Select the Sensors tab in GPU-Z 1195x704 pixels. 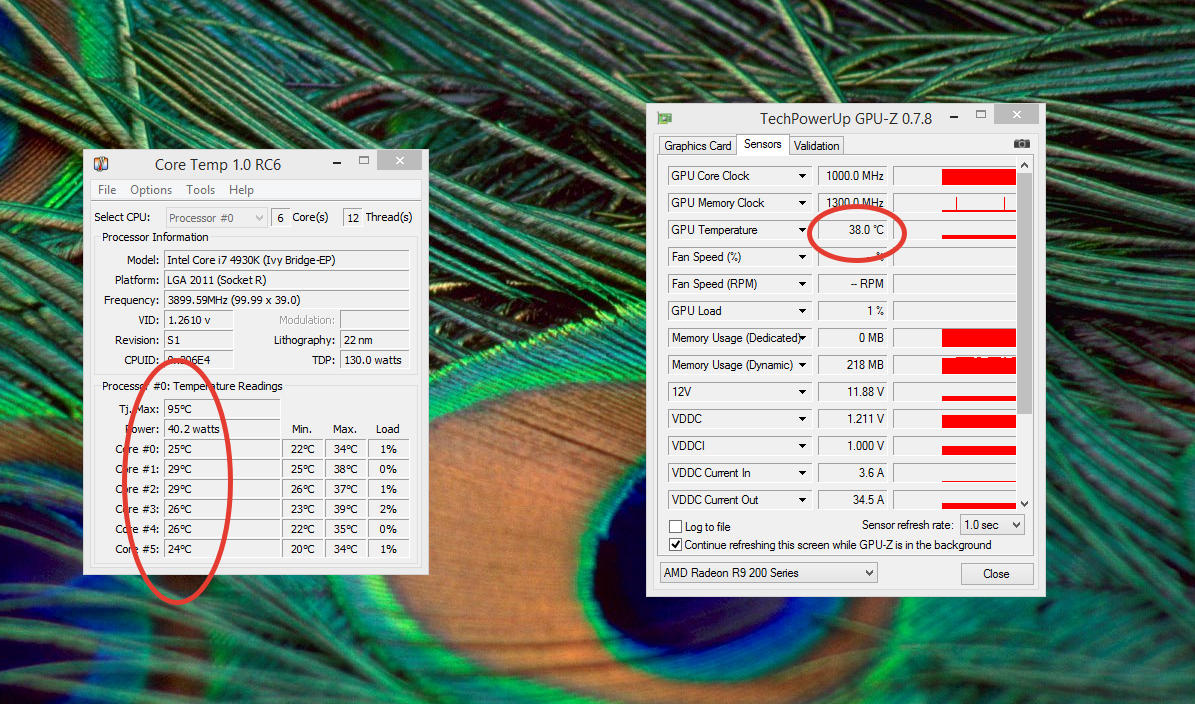click(762, 144)
